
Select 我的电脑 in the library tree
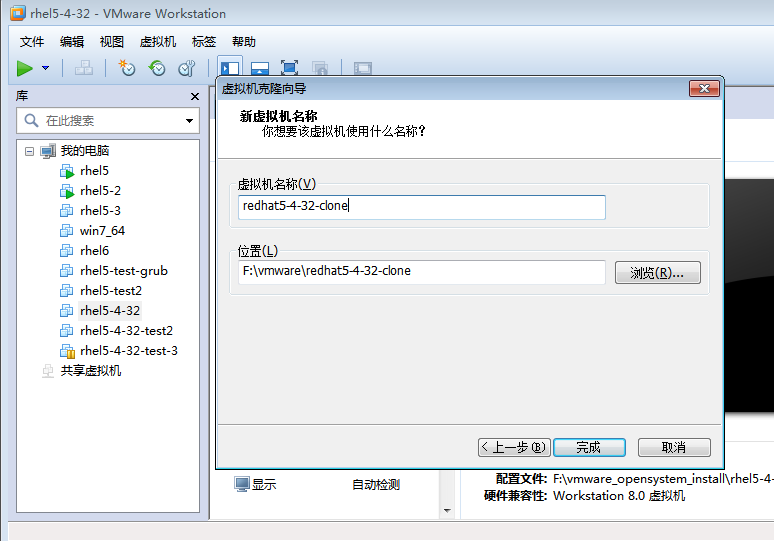(x=84, y=151)
